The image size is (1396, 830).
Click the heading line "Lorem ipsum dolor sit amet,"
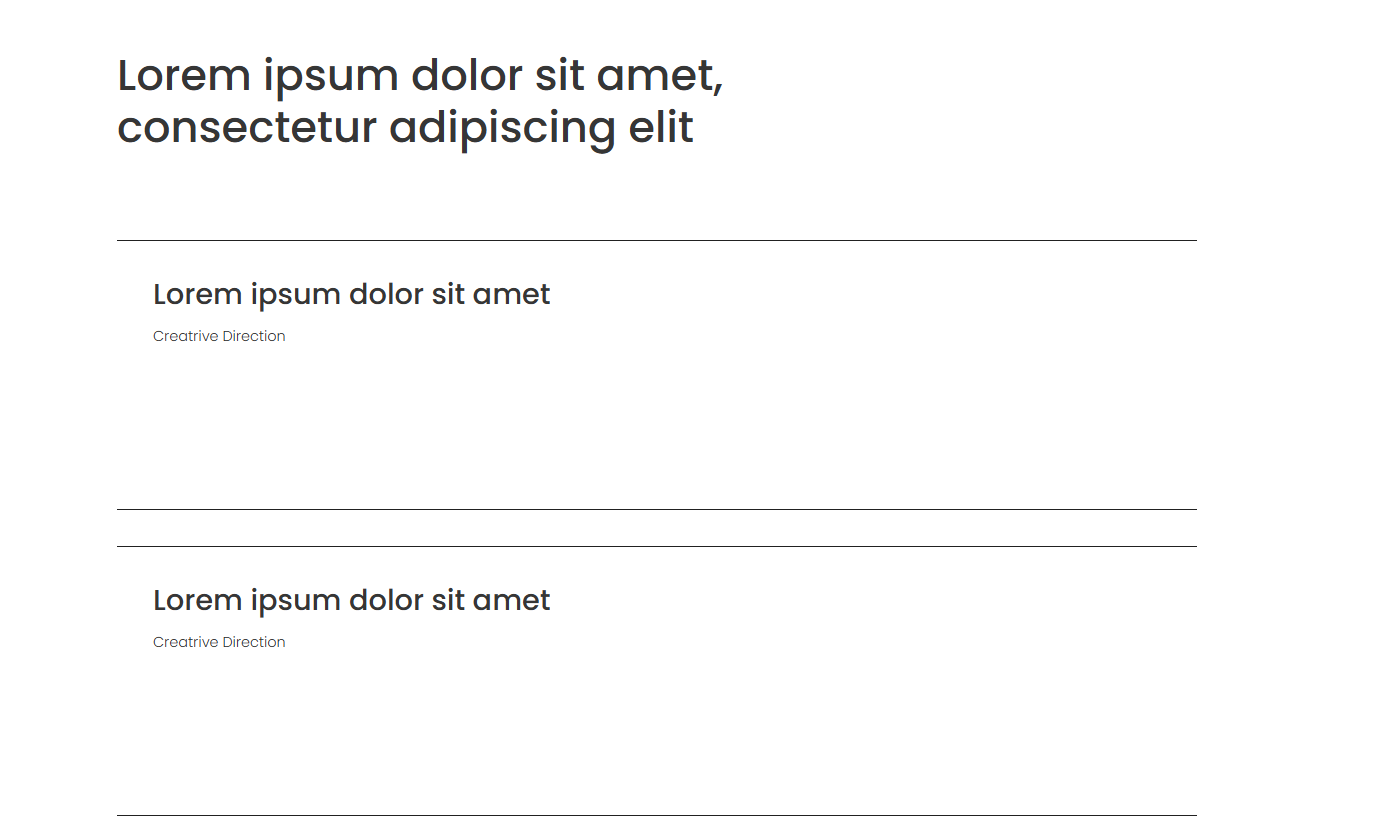[x=420, y=76]
